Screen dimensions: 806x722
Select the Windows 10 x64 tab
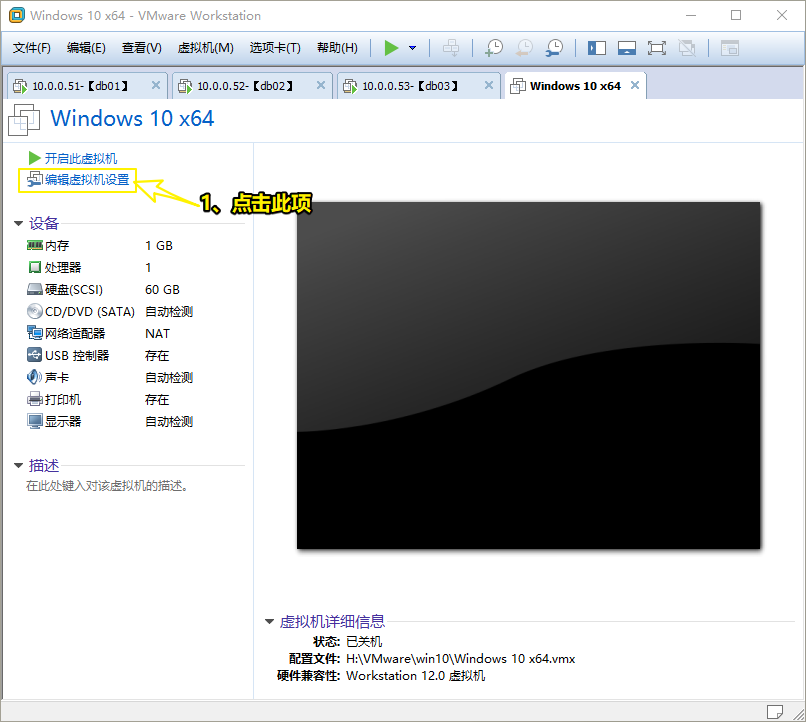[575, 86]
